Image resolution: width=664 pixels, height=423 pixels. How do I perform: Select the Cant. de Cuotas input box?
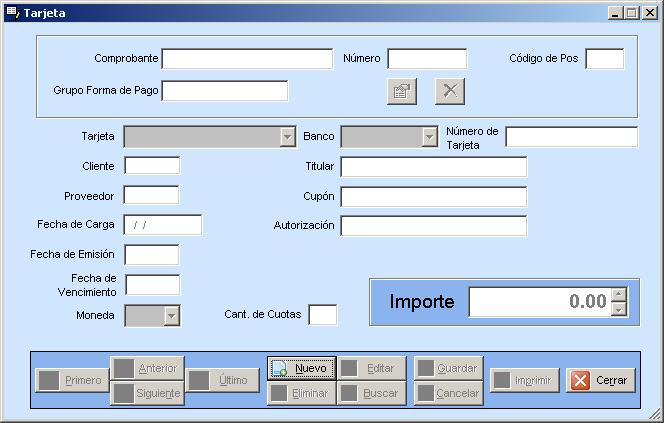322,315
